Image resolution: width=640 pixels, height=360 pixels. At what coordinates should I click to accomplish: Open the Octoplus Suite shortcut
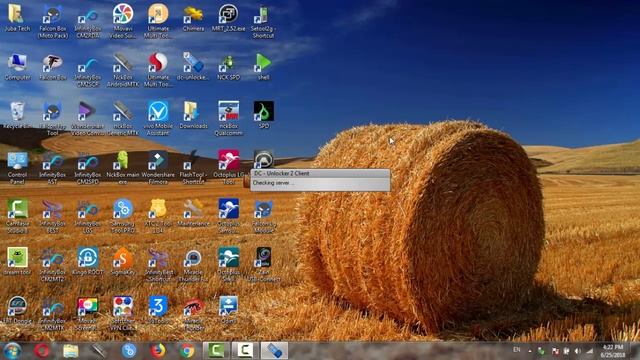click(228, 264)
